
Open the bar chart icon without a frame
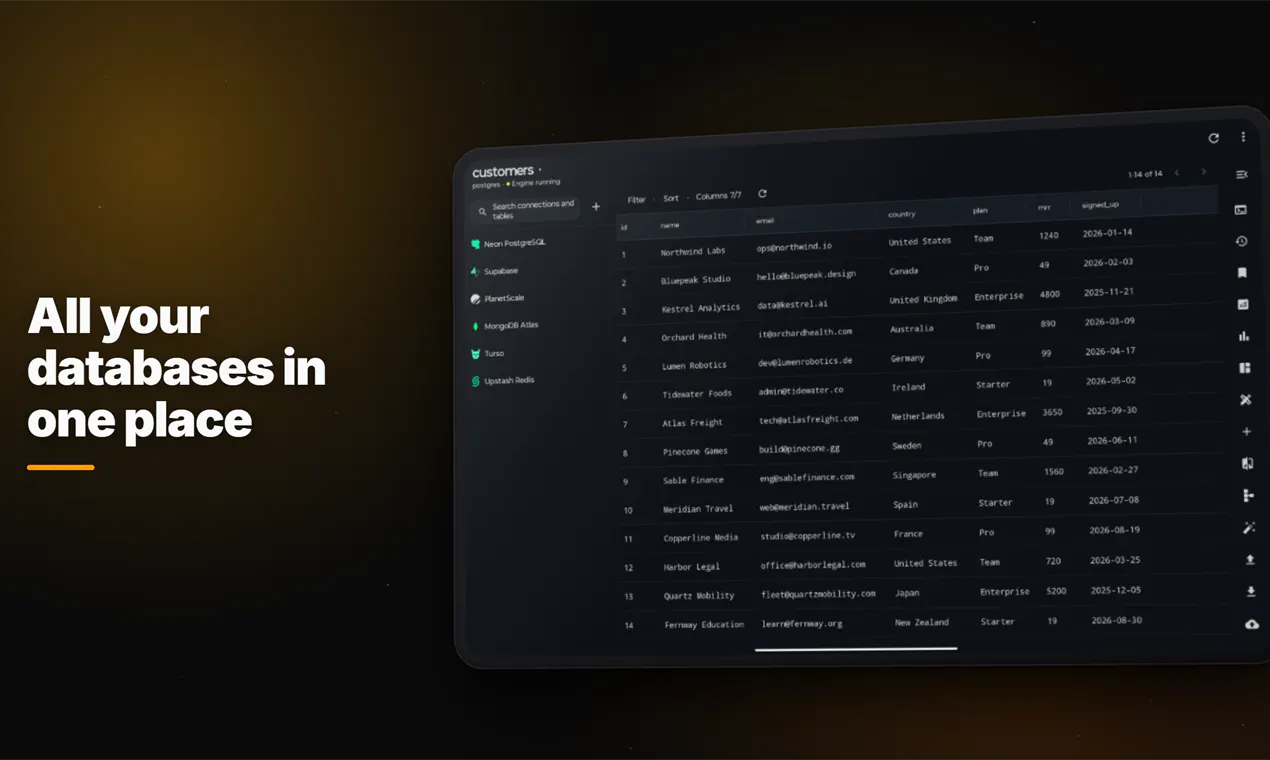pyautogui.click(x=1244, y=336)
